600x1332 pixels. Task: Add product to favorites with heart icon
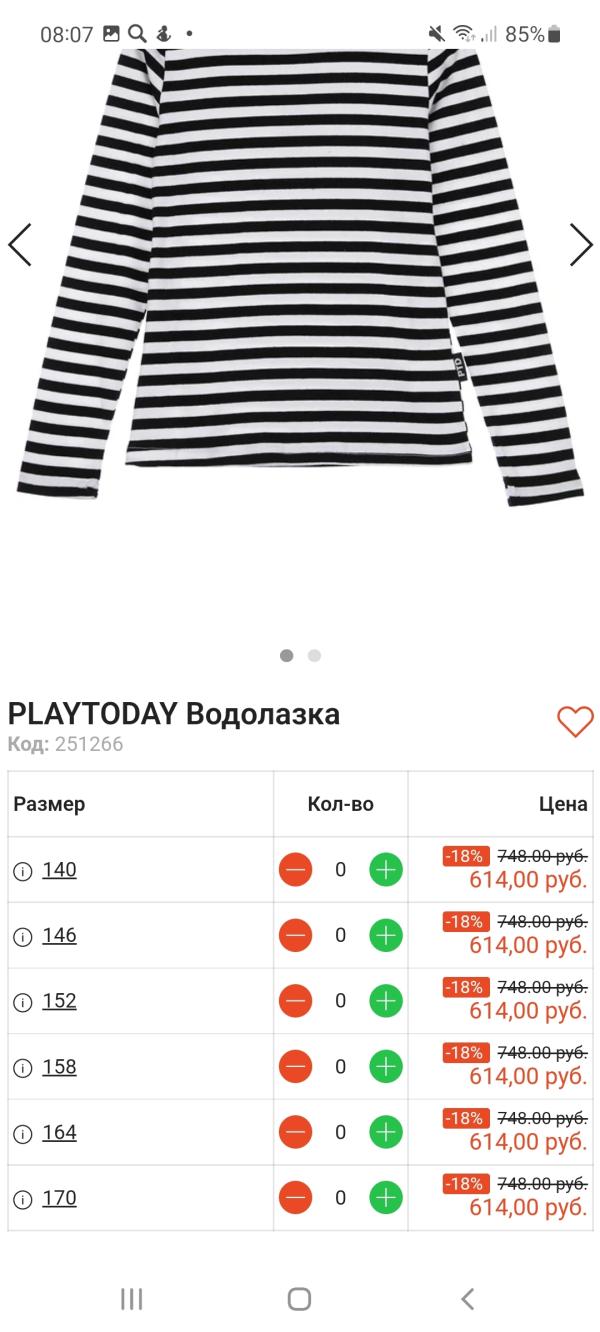[x=575, y=721]
